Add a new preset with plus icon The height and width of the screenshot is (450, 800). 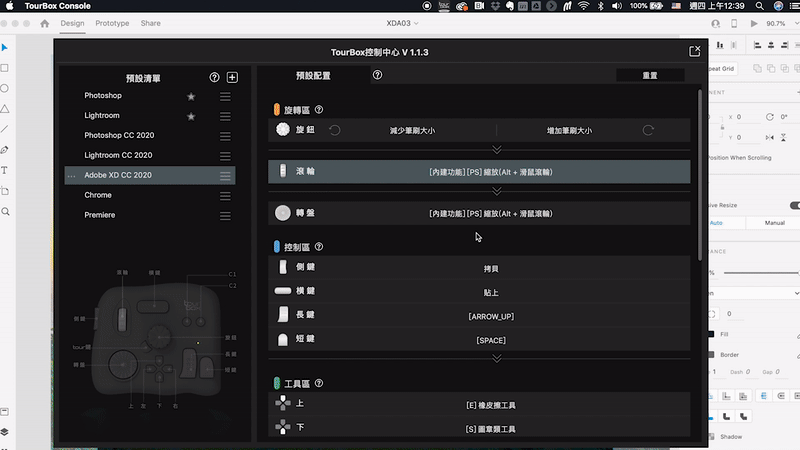pyautogui.click(x=232, y=78)
